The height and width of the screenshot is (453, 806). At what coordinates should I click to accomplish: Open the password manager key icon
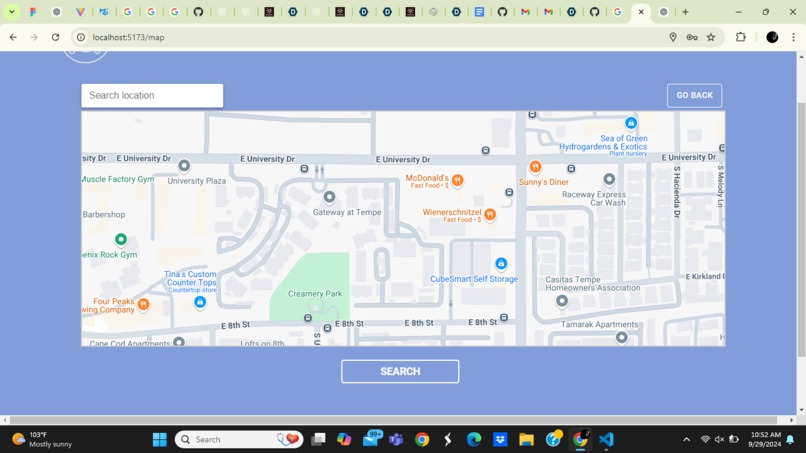click(692, 37)
